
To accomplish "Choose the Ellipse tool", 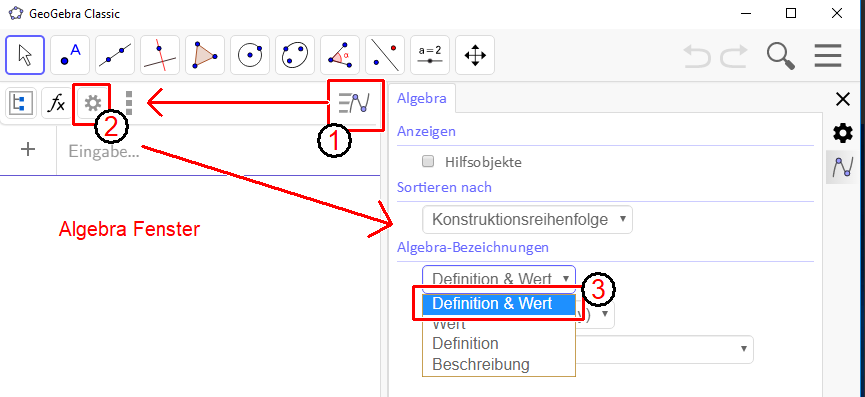I will [295, 55].
